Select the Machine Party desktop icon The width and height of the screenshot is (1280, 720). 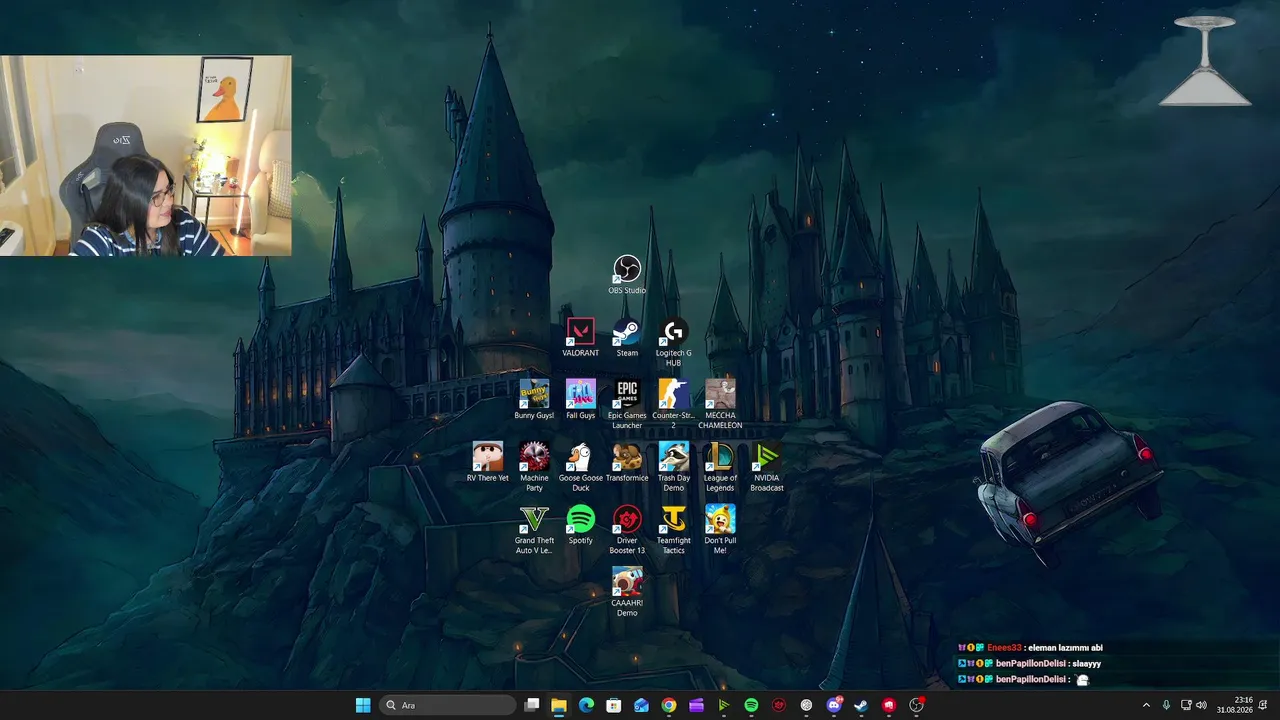pos(534,467)
